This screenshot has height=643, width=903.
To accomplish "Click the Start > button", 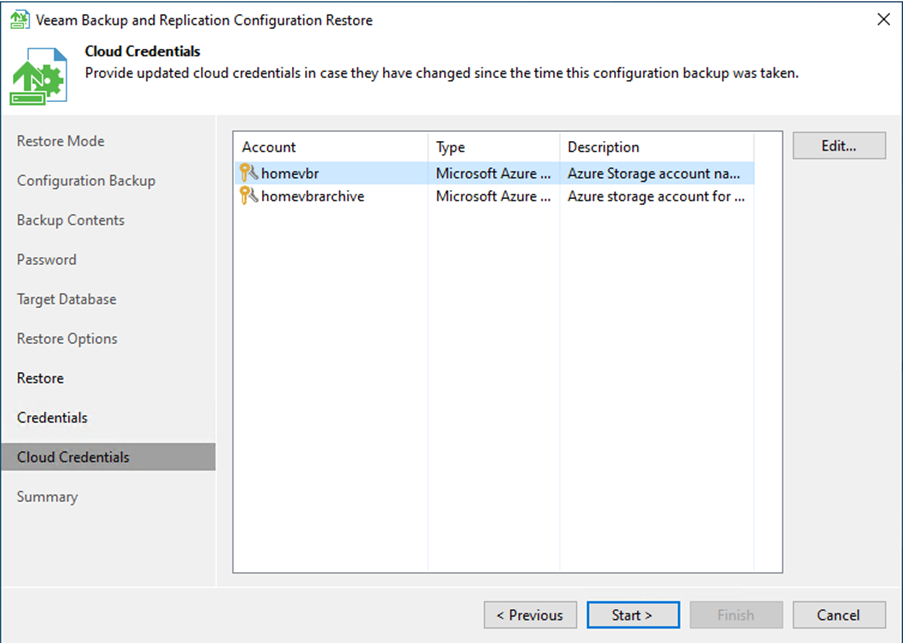I will click(633, 615).
